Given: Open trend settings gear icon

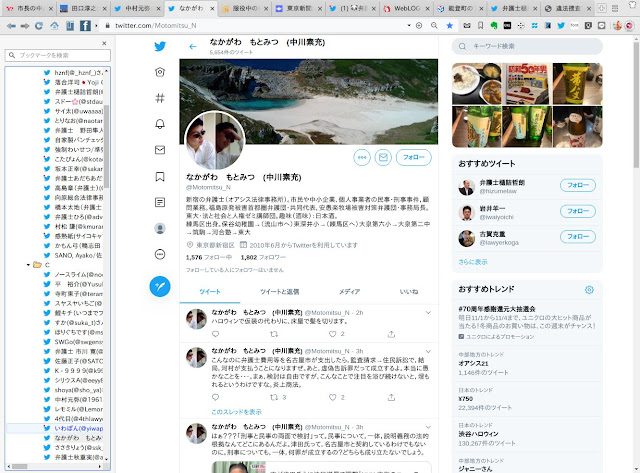Looking at the screenshot, I should [589, 290].
